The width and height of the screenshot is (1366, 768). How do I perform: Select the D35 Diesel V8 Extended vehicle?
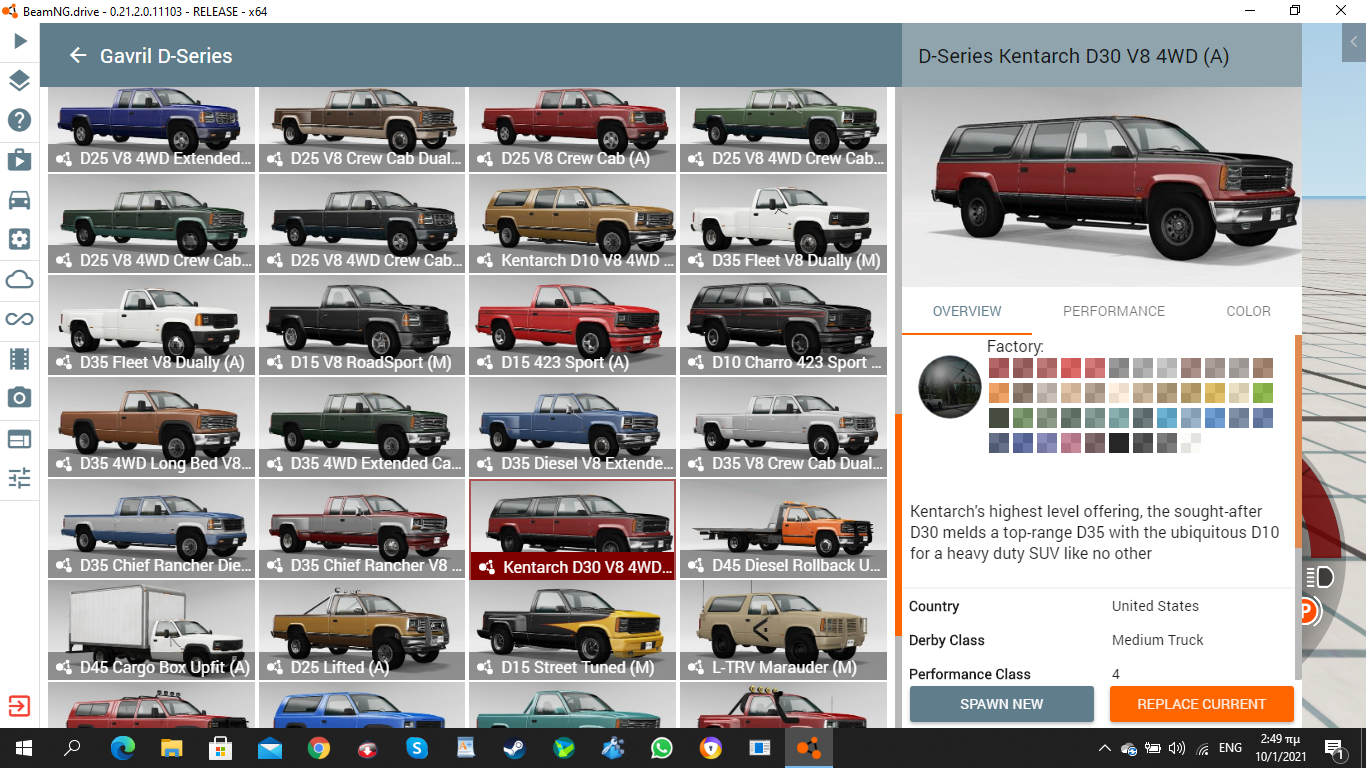click(573, 427)
